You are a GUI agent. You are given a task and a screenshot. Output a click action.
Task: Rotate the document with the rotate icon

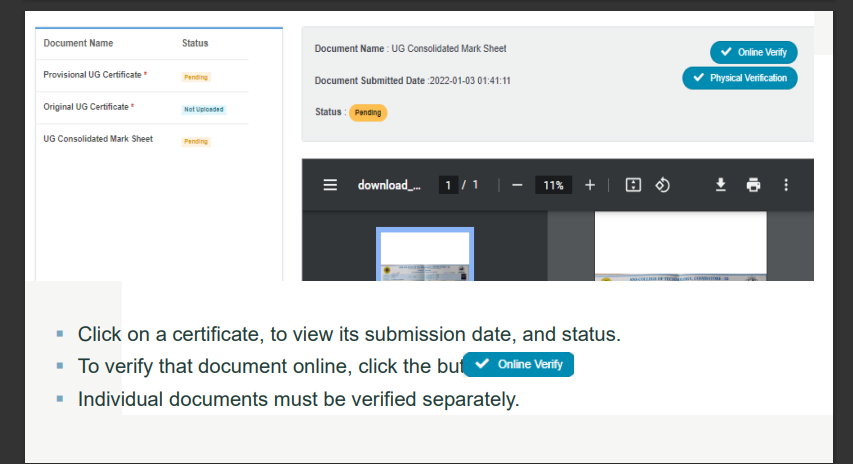pyautogui.click(x=662, y=185)
